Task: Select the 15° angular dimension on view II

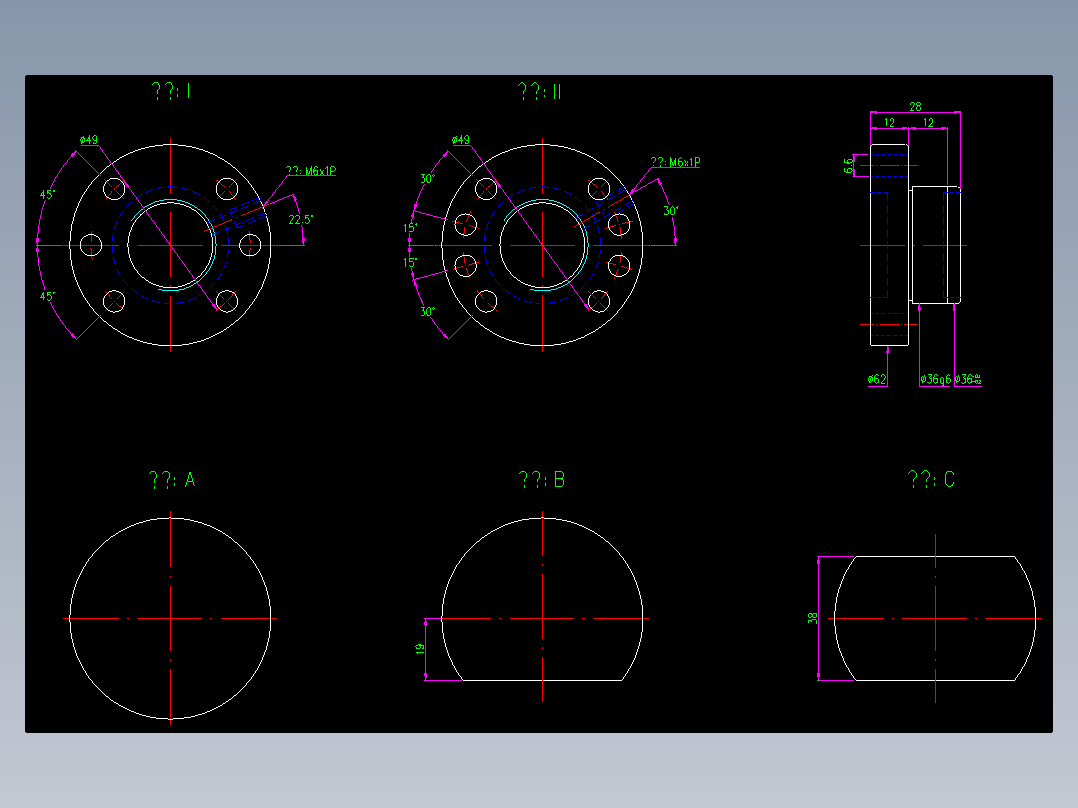Action: [x=408, y=228]
